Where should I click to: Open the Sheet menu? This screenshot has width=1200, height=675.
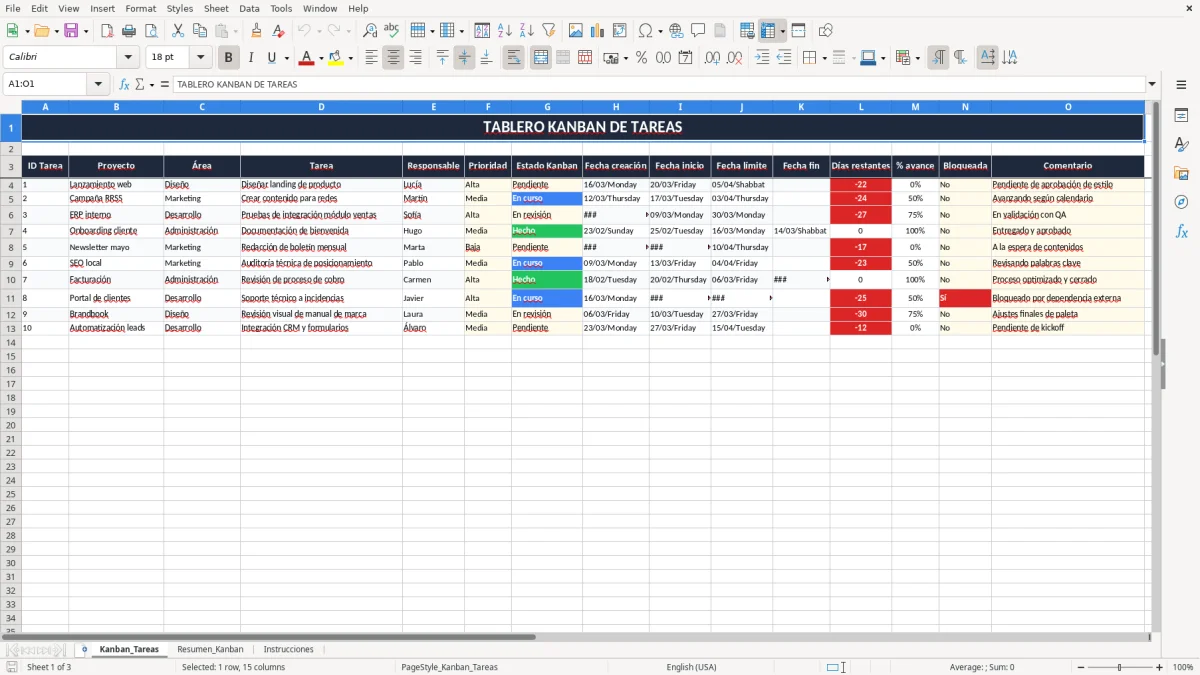pyautogui.click(x=216, y=8)
